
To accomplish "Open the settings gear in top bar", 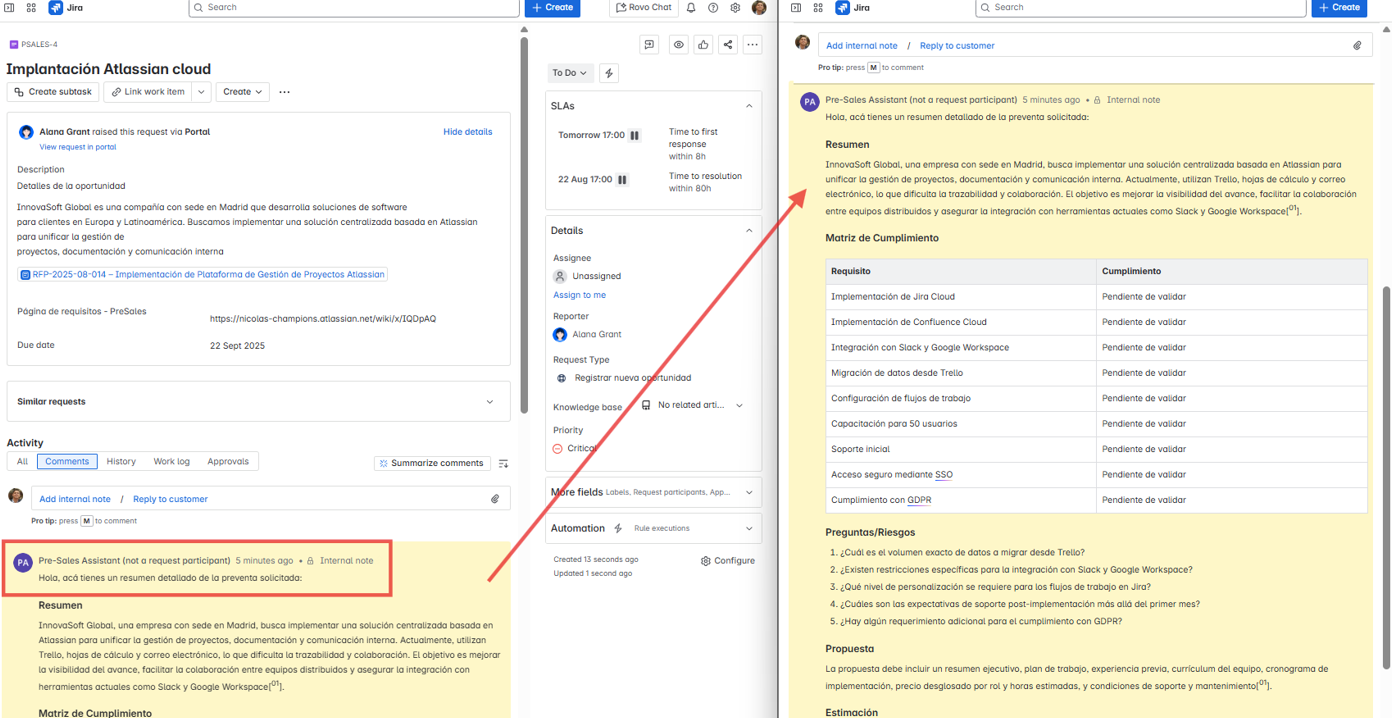I will click(x=735, y=8).
